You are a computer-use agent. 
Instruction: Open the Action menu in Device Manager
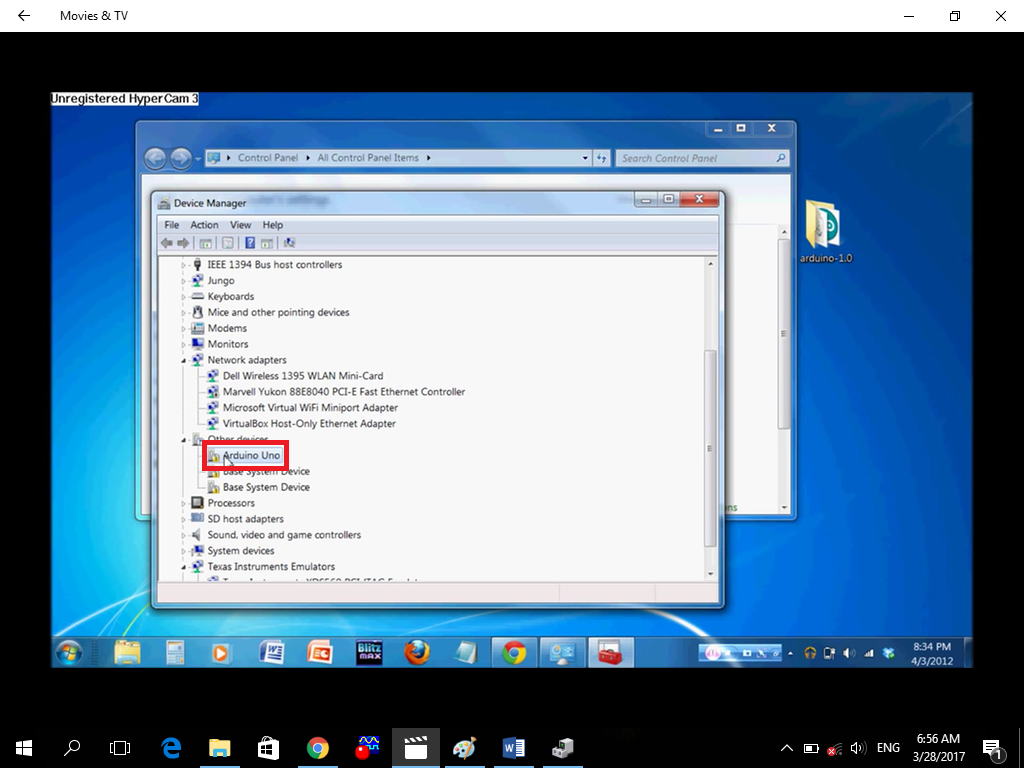(204, 225)
